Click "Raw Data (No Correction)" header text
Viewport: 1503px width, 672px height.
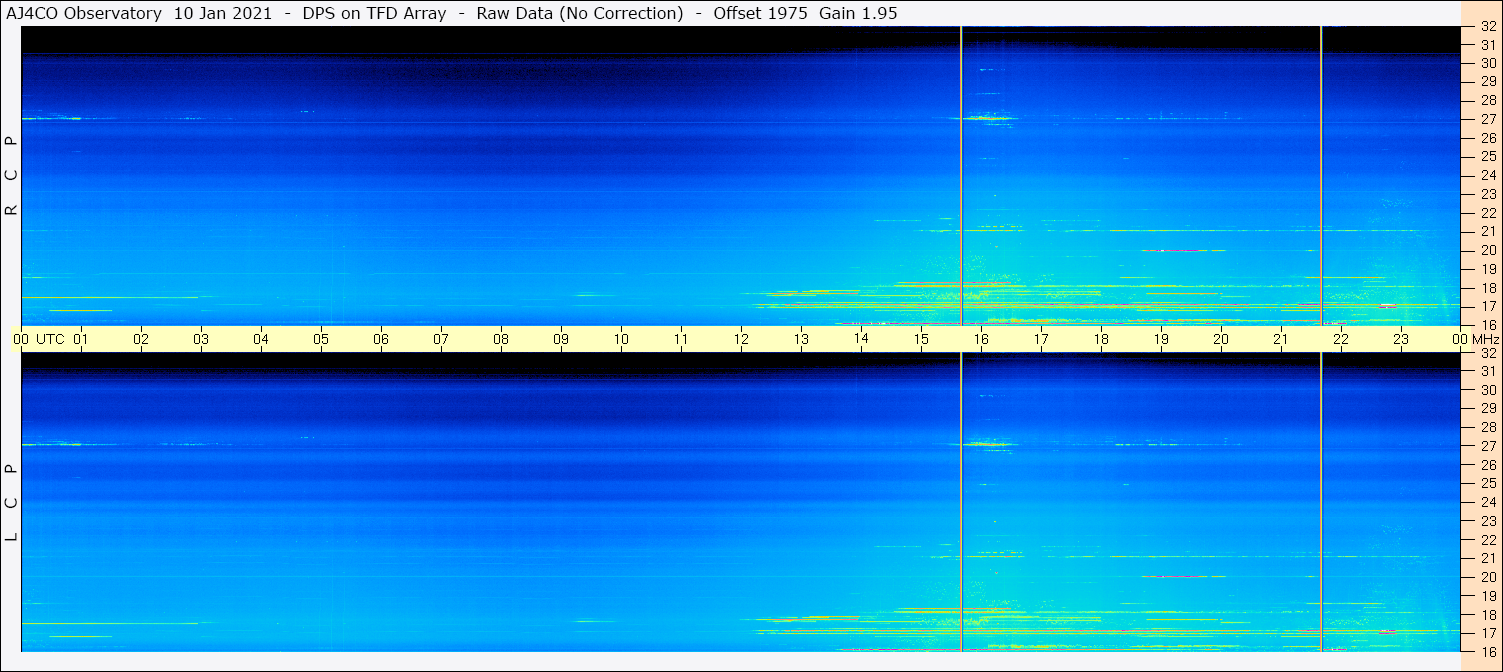pos(580,13)
